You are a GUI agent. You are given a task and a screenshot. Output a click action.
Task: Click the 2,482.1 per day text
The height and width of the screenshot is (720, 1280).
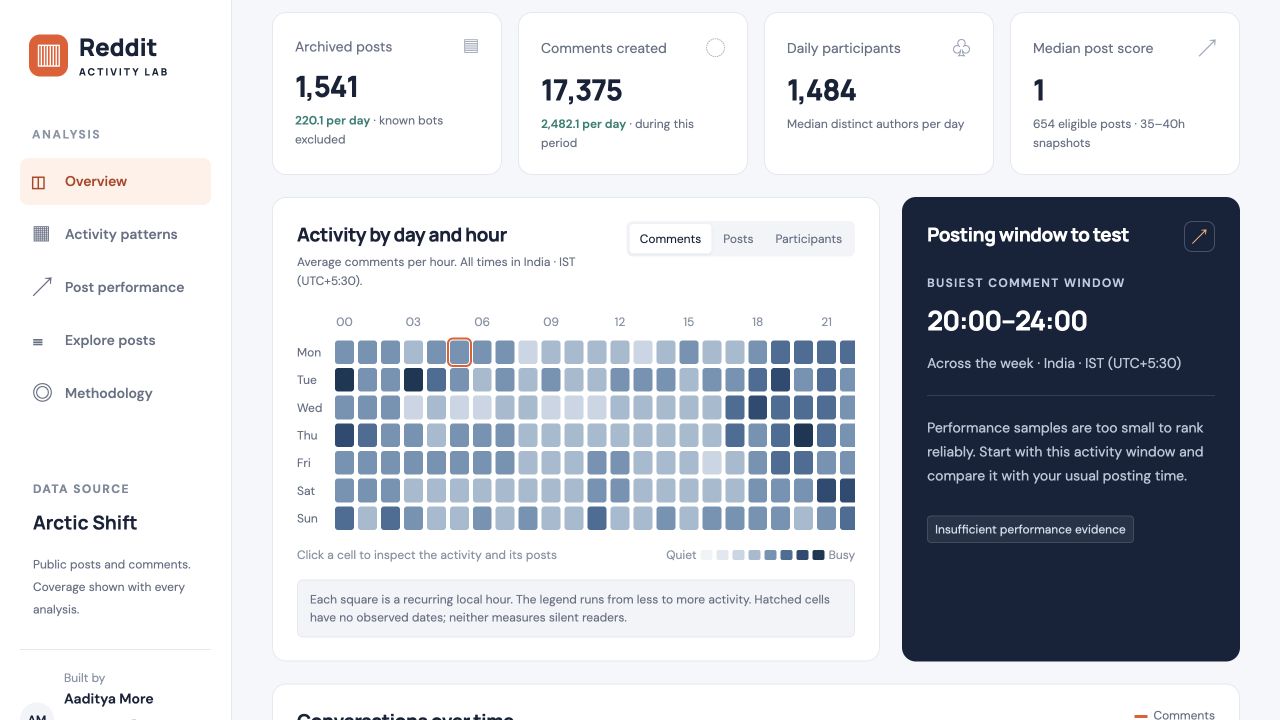pyautogui.click(x=583, y=124)
